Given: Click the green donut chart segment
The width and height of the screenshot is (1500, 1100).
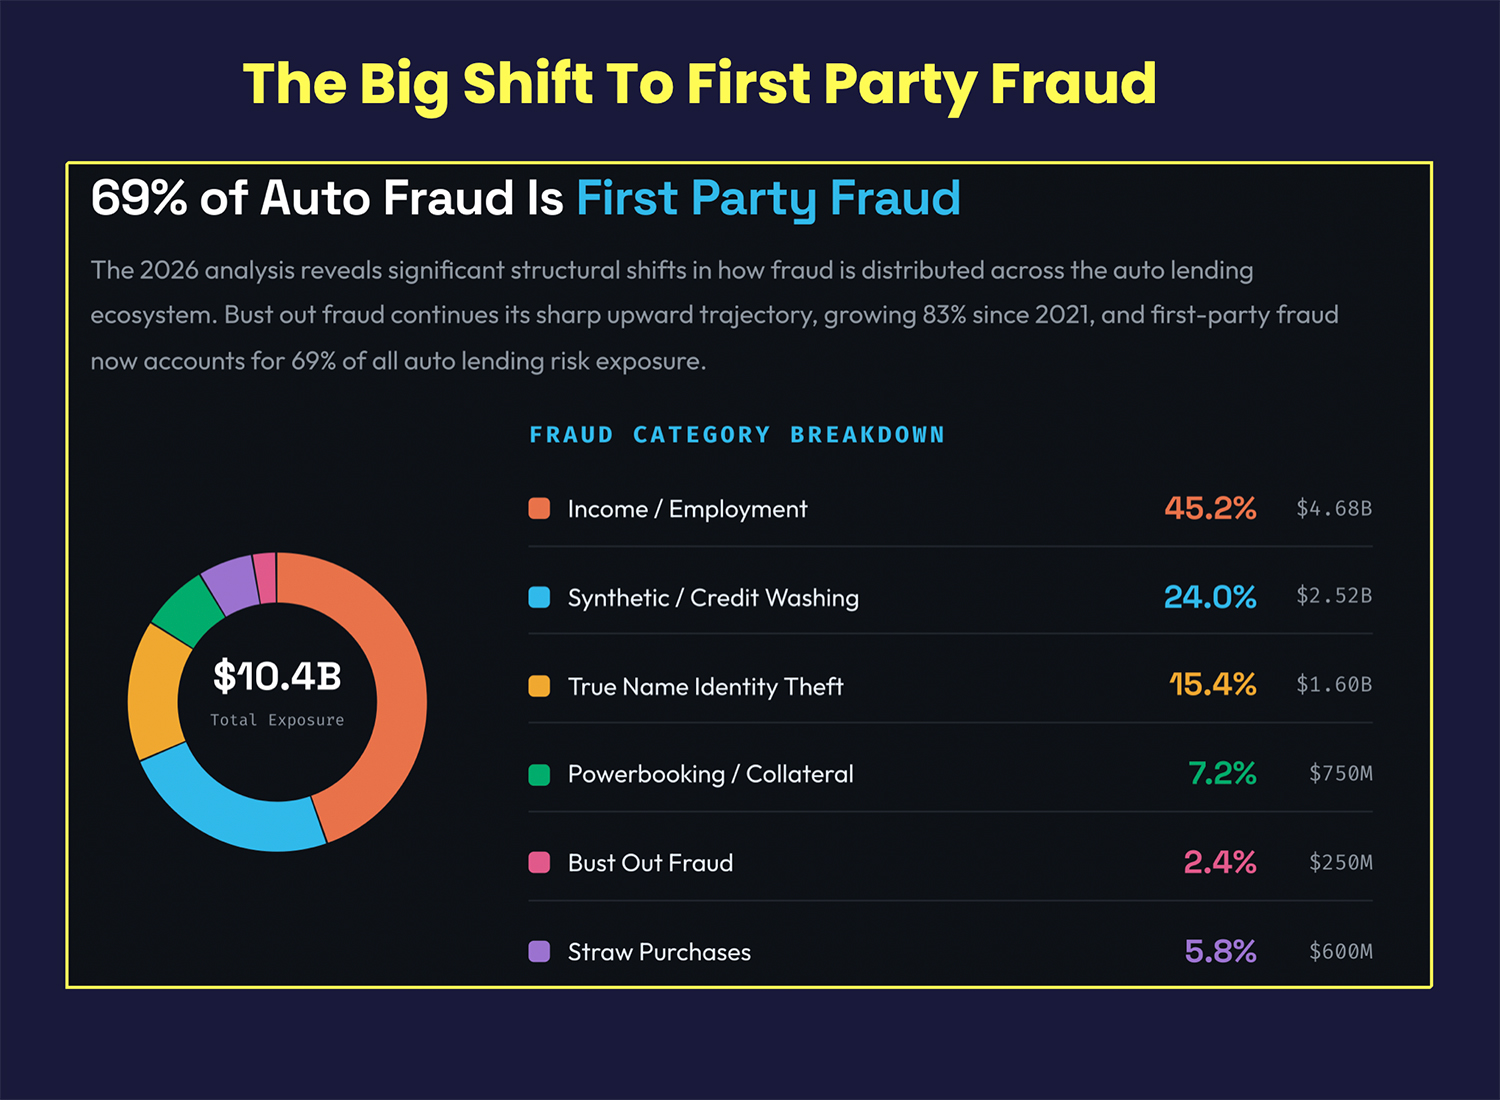Looking at the screenshot, I should (x=188, y=609).
